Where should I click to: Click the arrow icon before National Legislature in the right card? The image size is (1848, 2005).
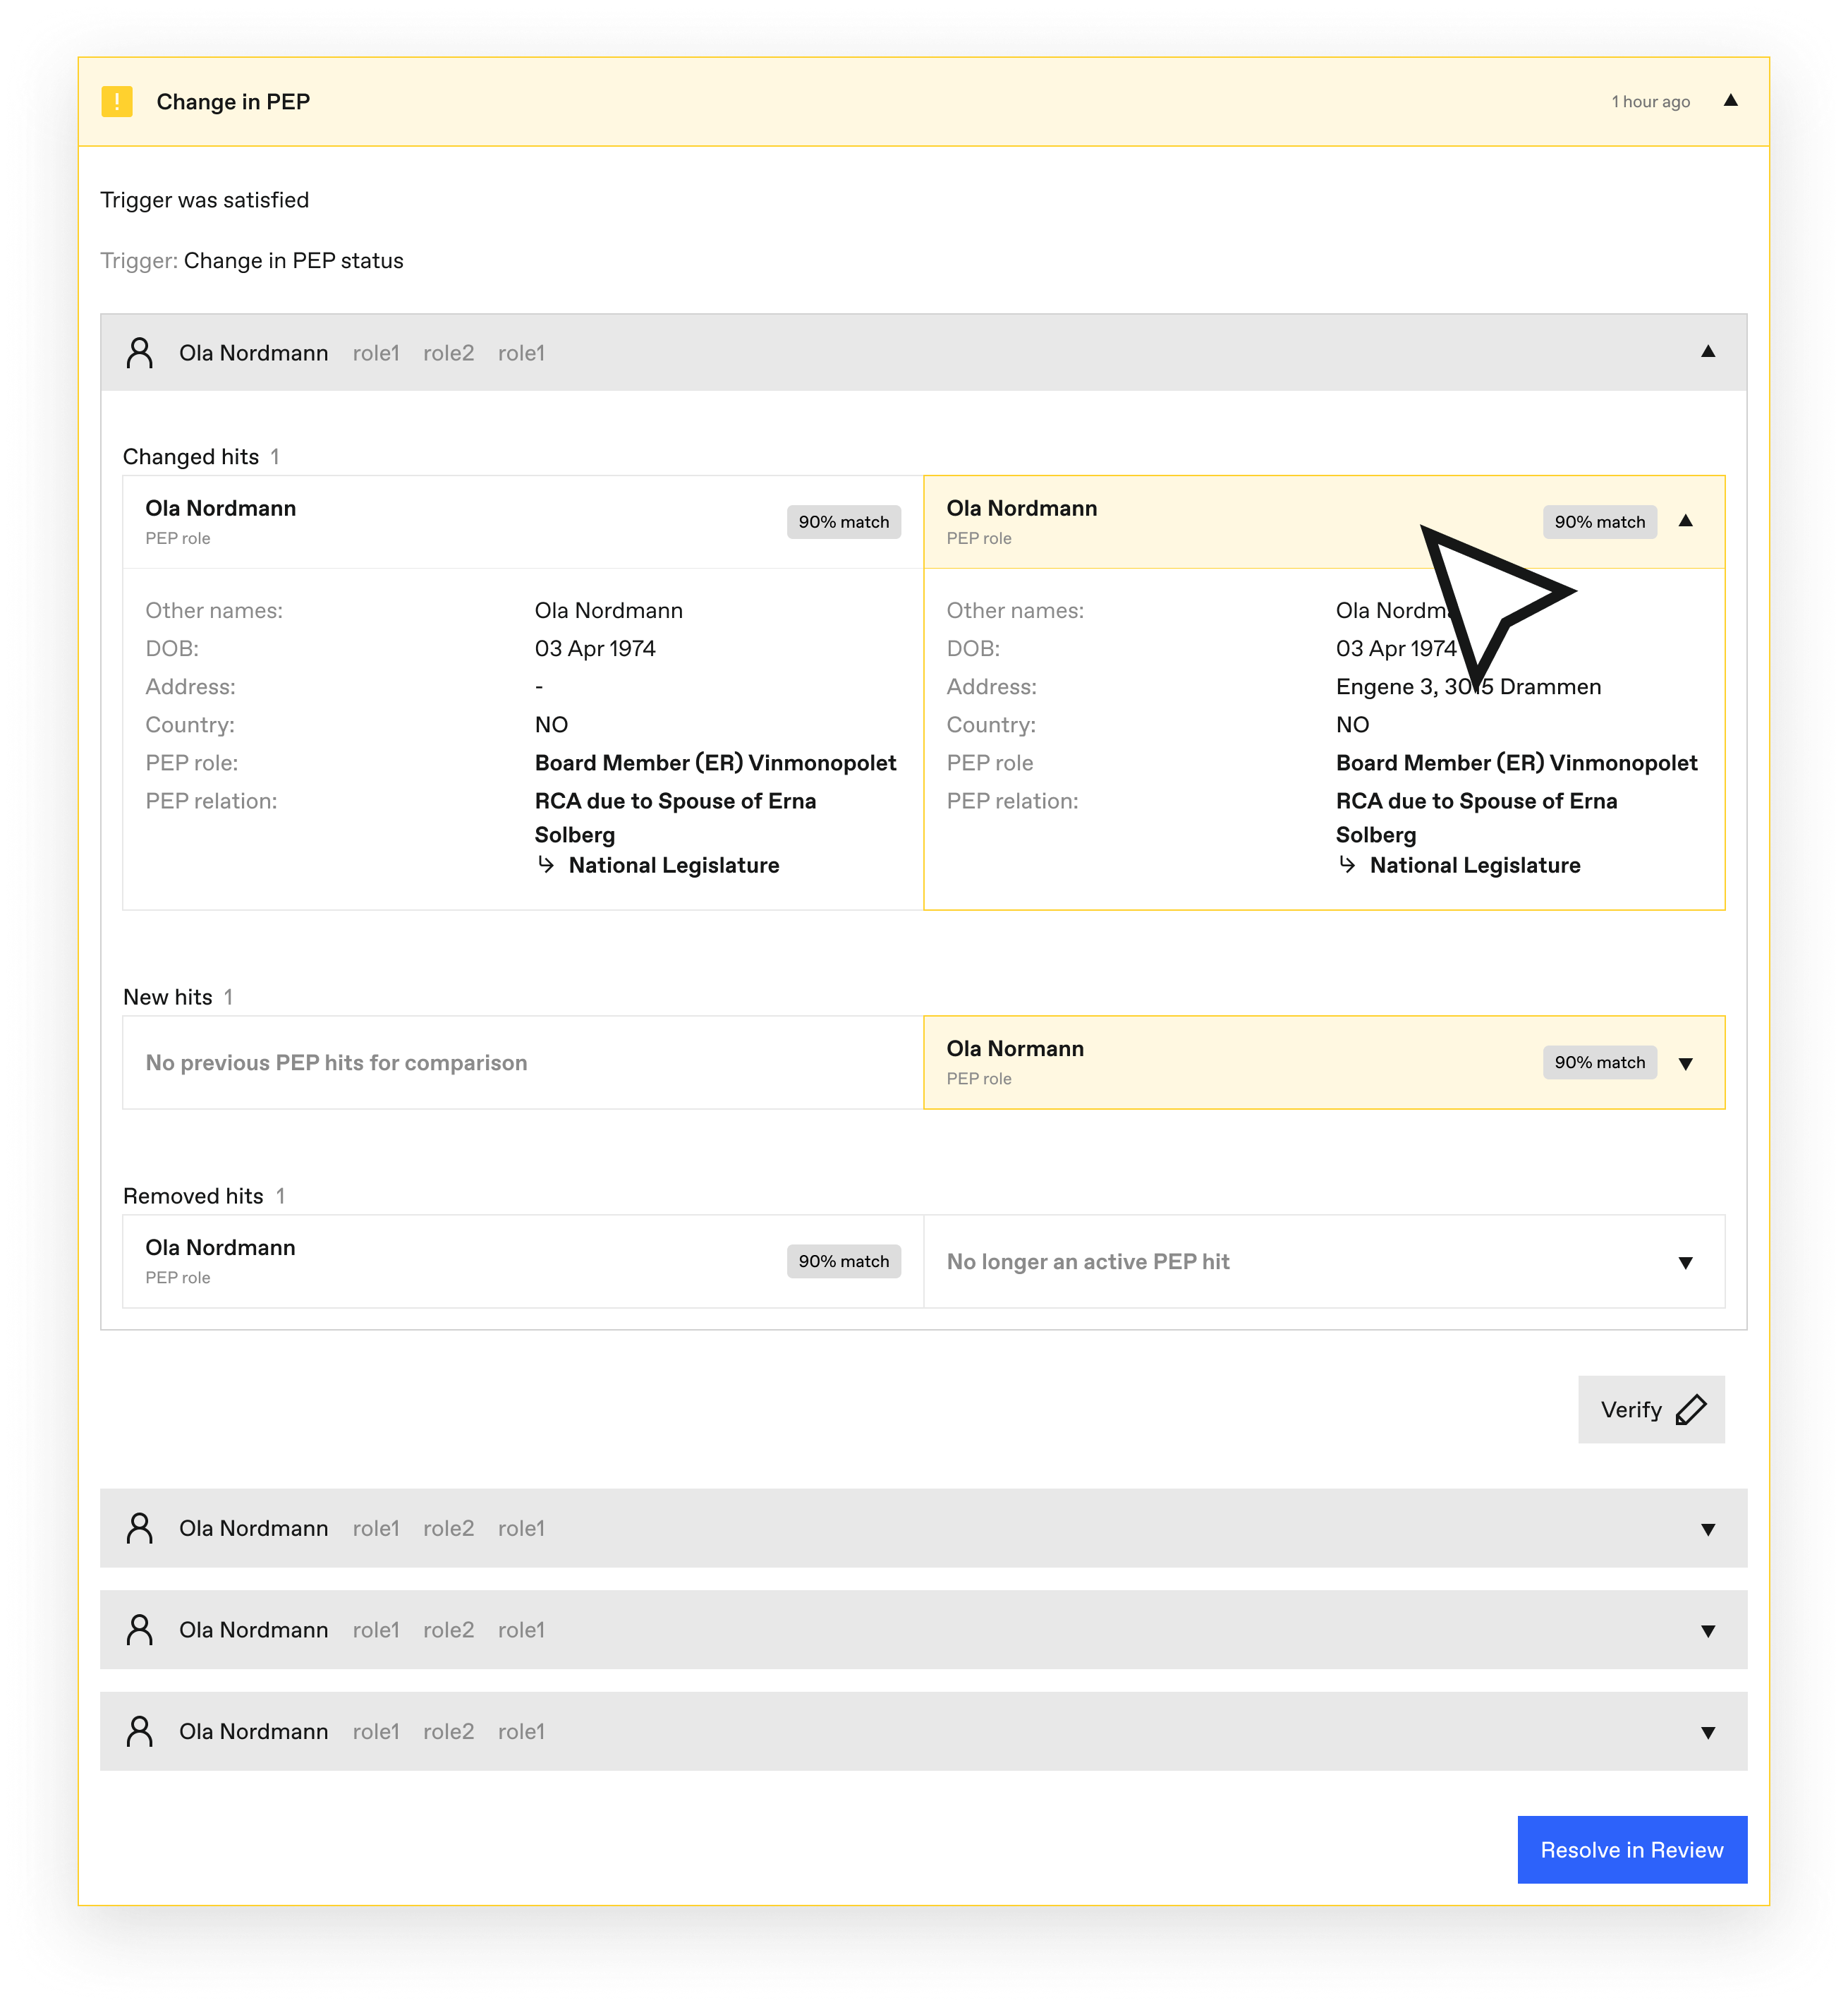1347,864
